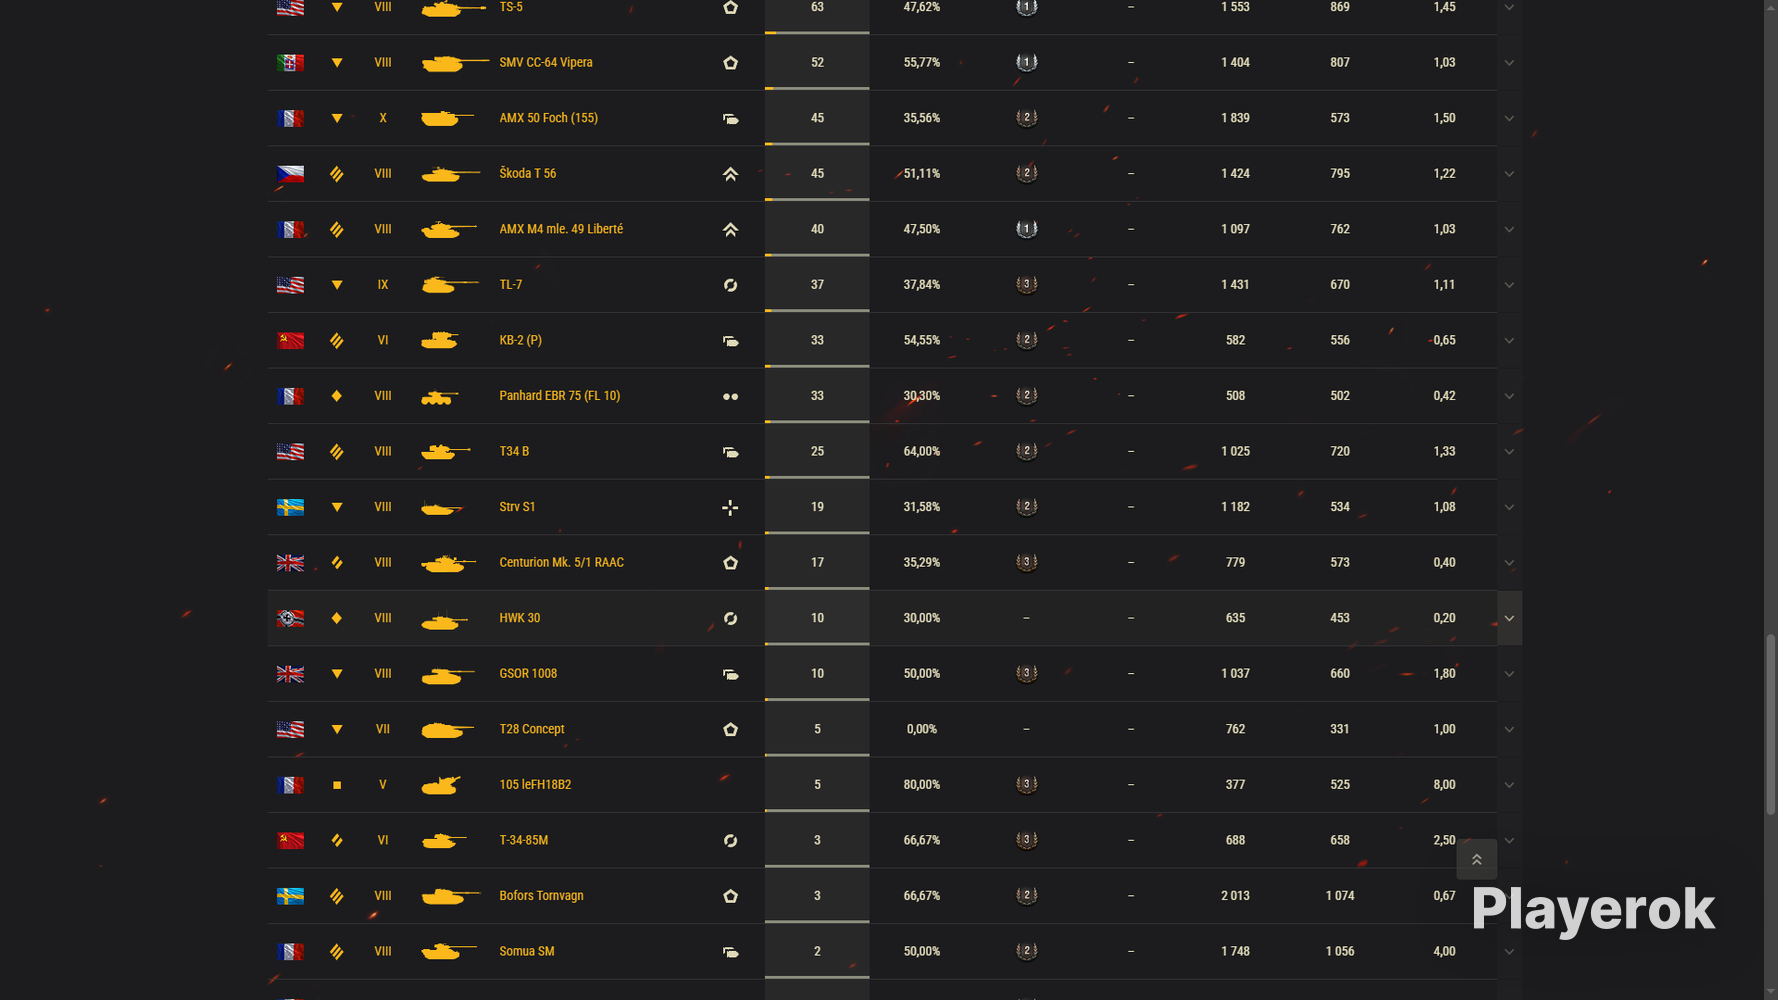Click the mastery badge in the KB-2 (P) row
Viewport: 1778px width, 1000px height.
[x=1026, y=340]
